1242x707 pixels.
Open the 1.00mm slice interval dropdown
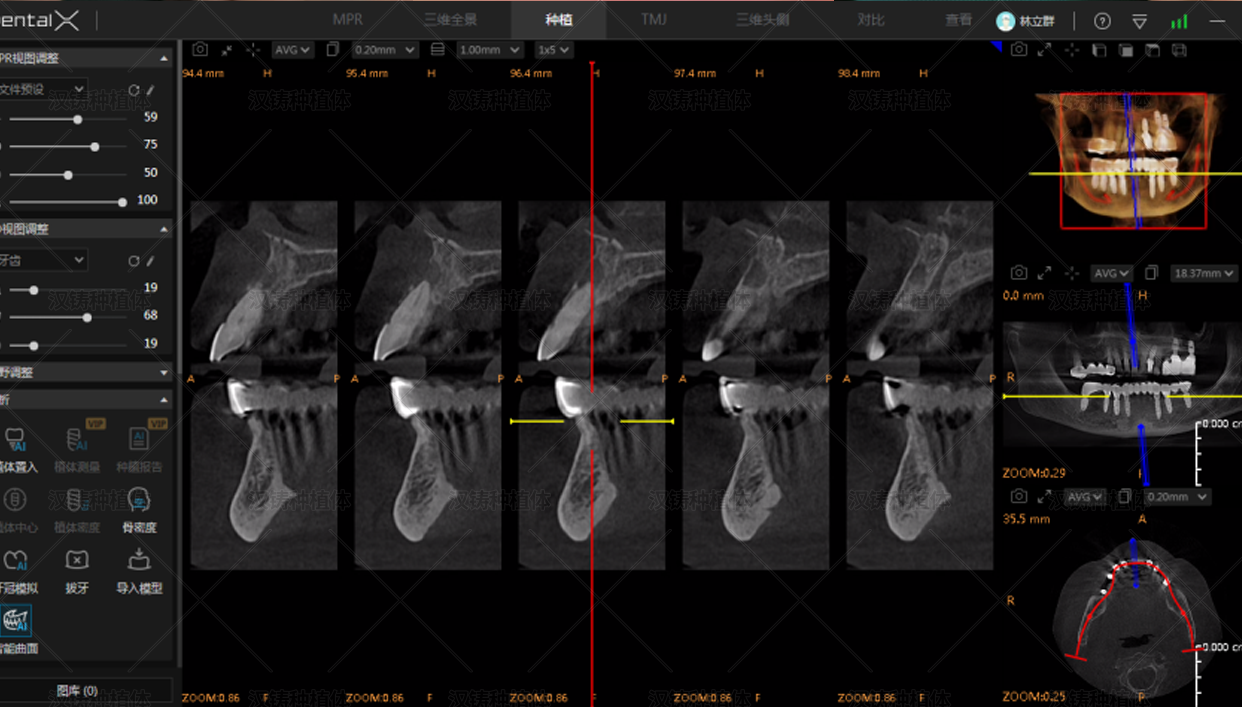[x=489, y=49]
